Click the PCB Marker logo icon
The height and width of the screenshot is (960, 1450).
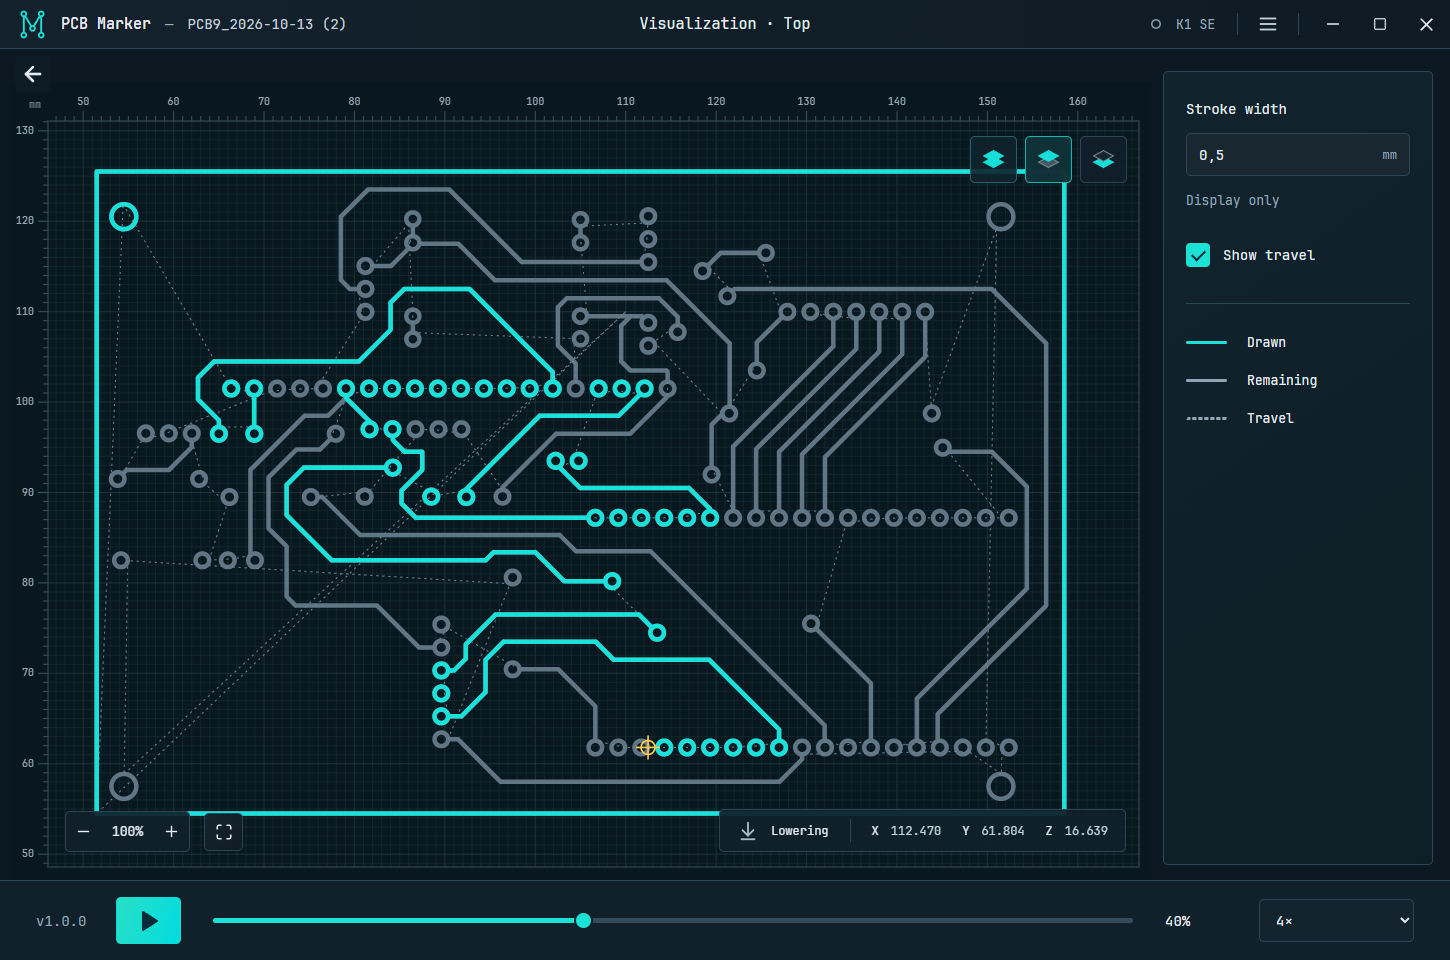point(33,24)
